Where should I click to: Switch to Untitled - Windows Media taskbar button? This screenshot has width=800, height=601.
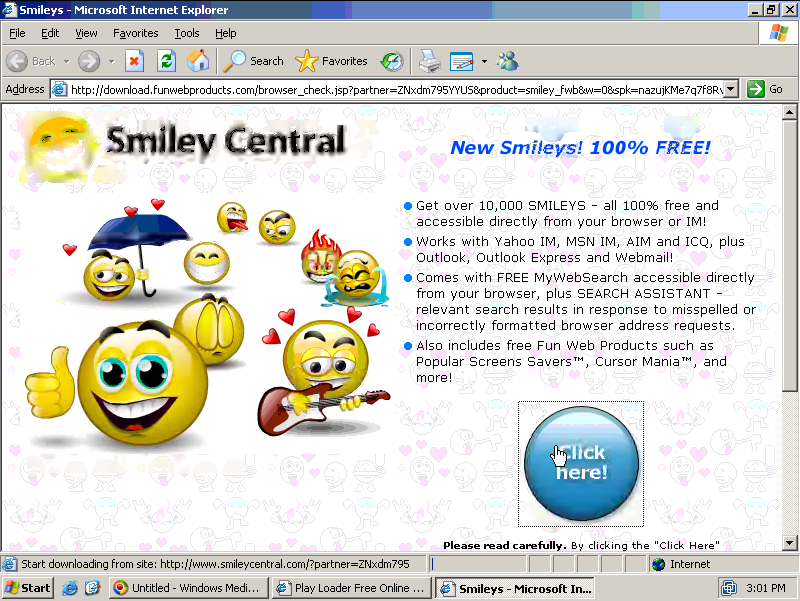[x=188, y=588]
